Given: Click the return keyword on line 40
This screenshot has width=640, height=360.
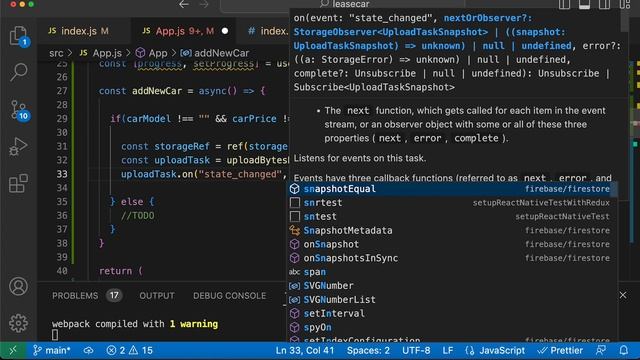Looking at the screenshot, I should pos(115,271).
